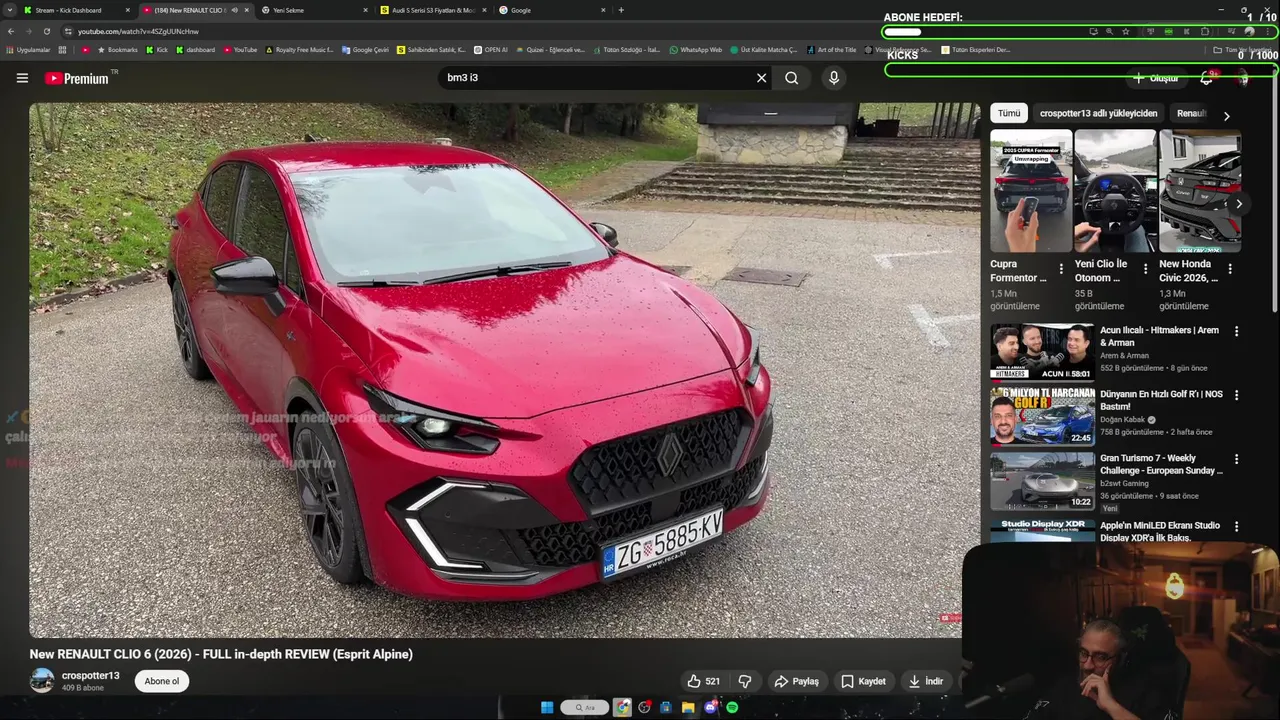
Task: Open the Doğan Kabak channel name
Action: click(x=1122, y=420)
